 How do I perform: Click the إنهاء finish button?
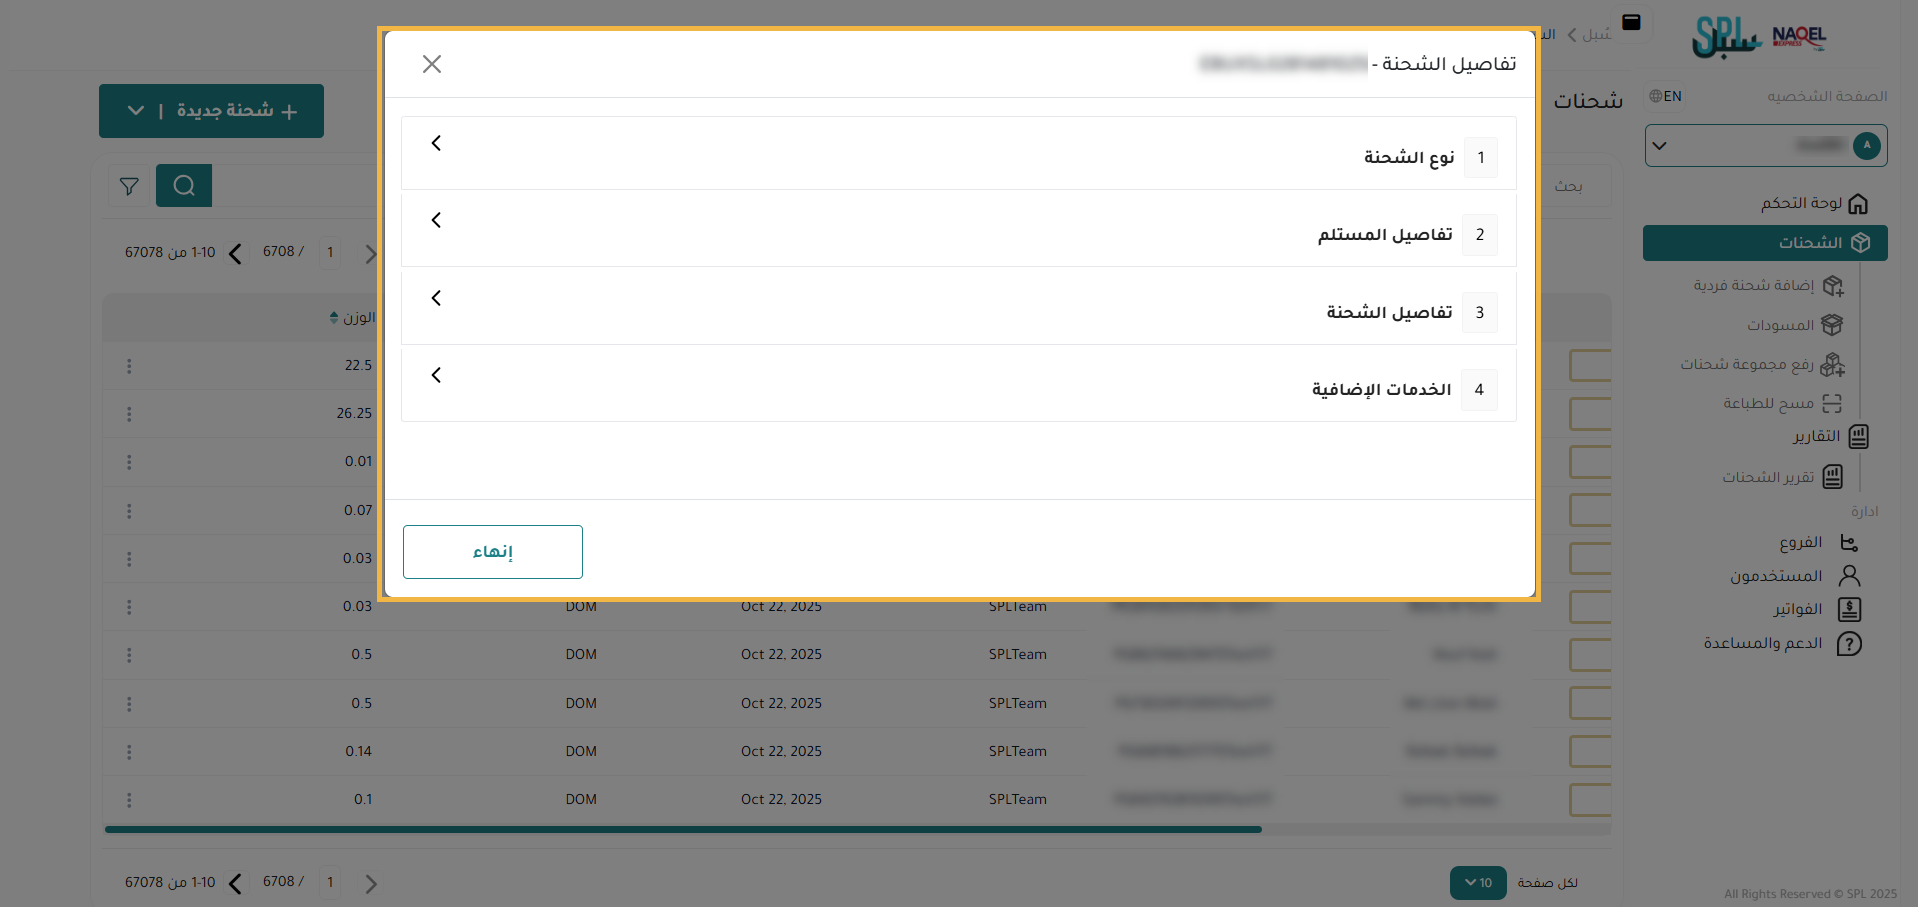click(493, 552)
